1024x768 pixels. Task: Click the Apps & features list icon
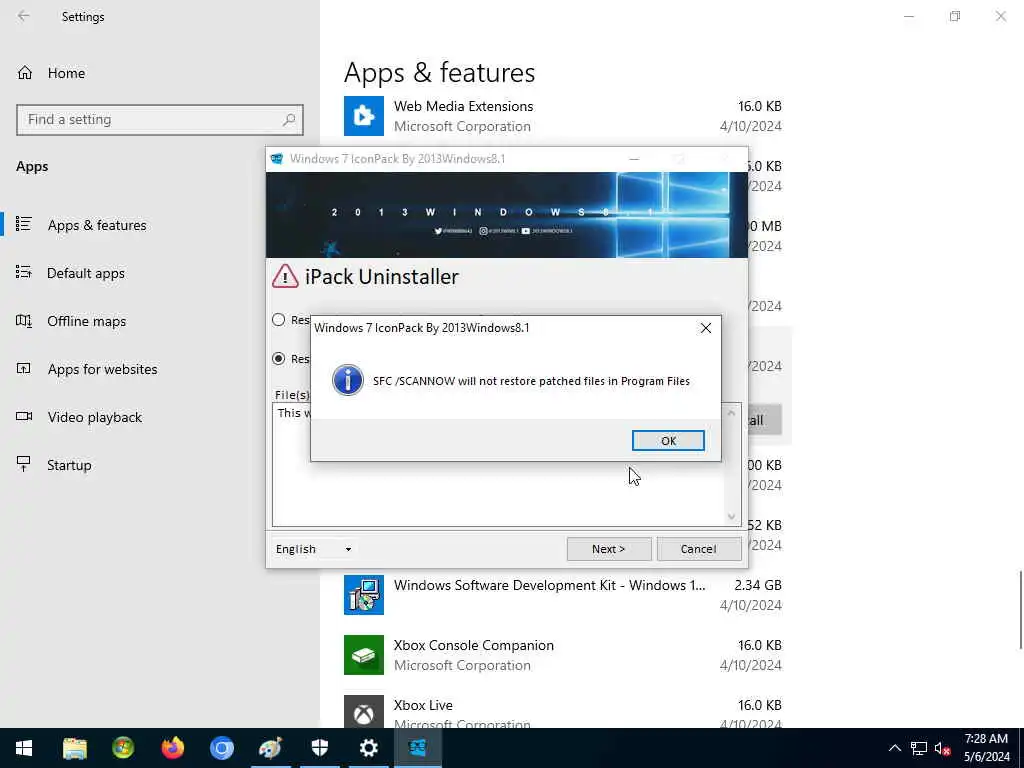(24, 224)
